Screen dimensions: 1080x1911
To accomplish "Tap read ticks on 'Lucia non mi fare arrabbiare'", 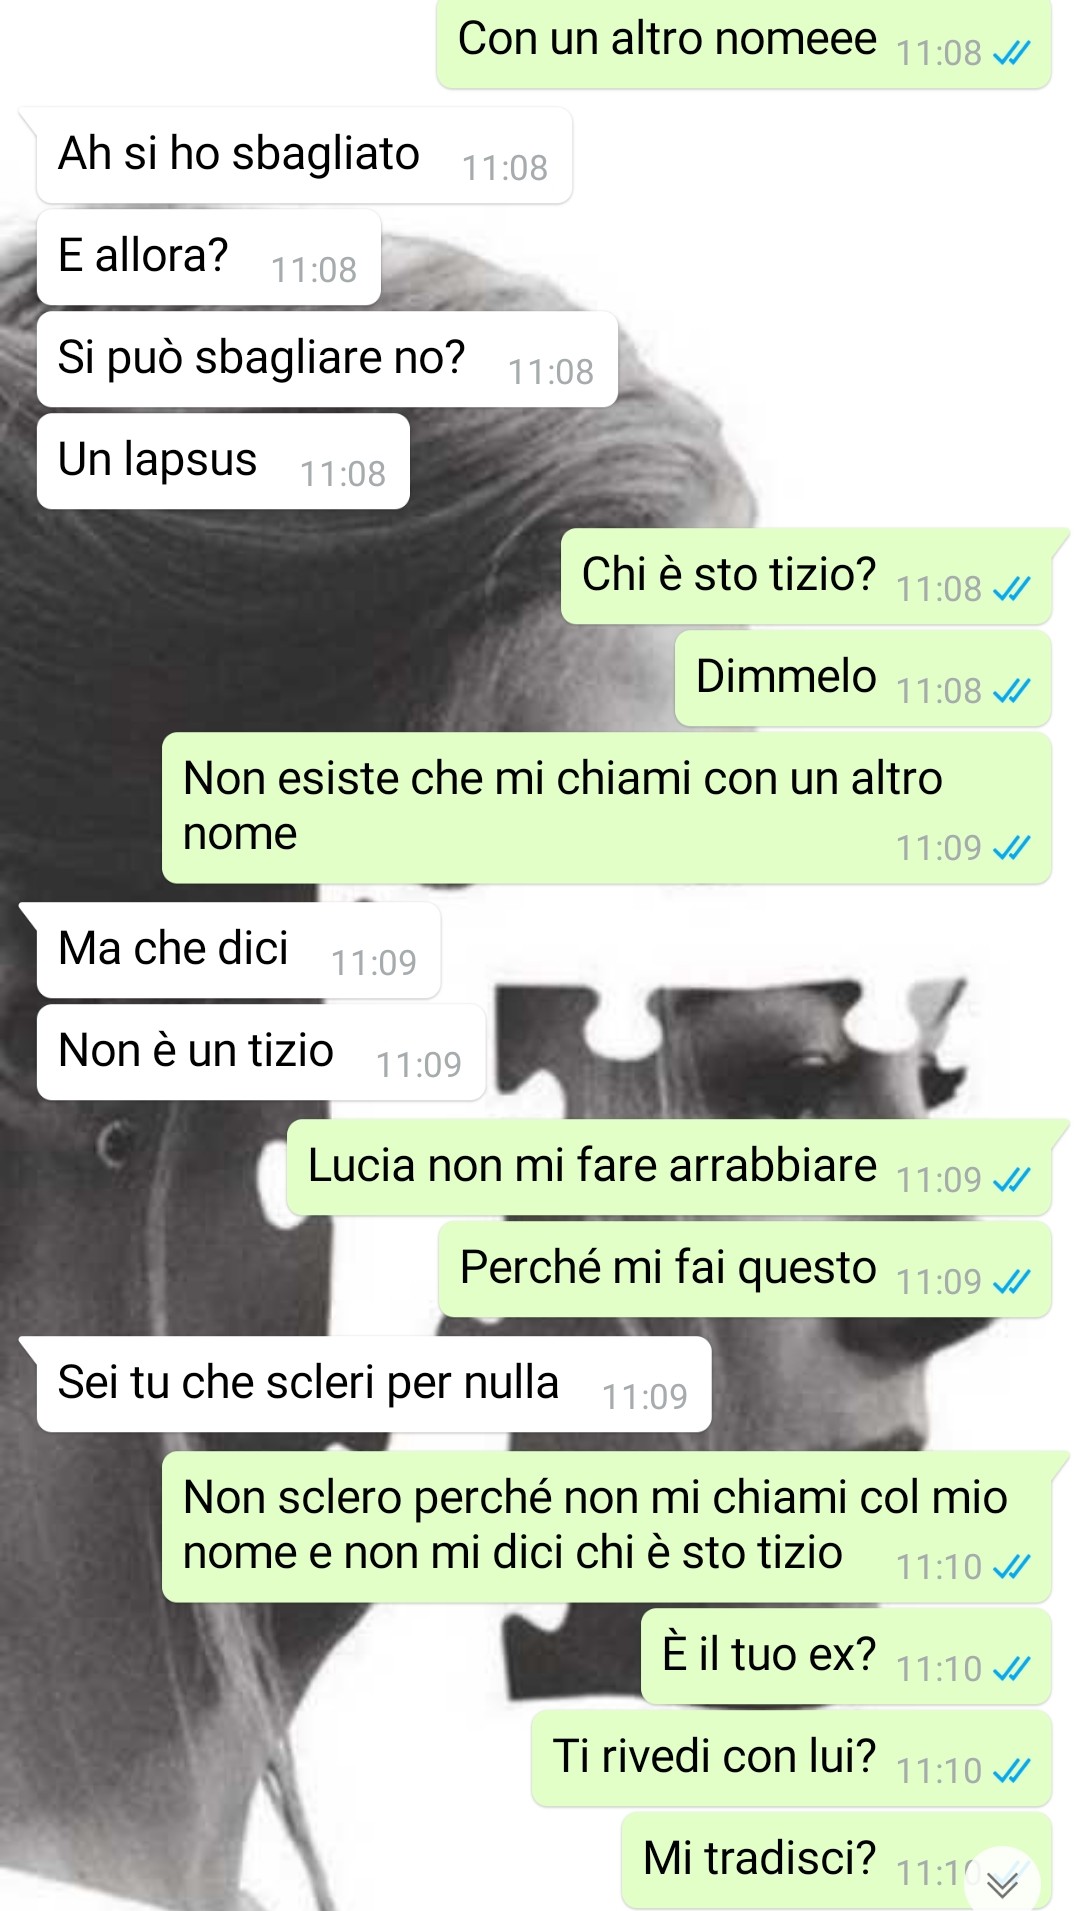I will pos(1011,1180).
